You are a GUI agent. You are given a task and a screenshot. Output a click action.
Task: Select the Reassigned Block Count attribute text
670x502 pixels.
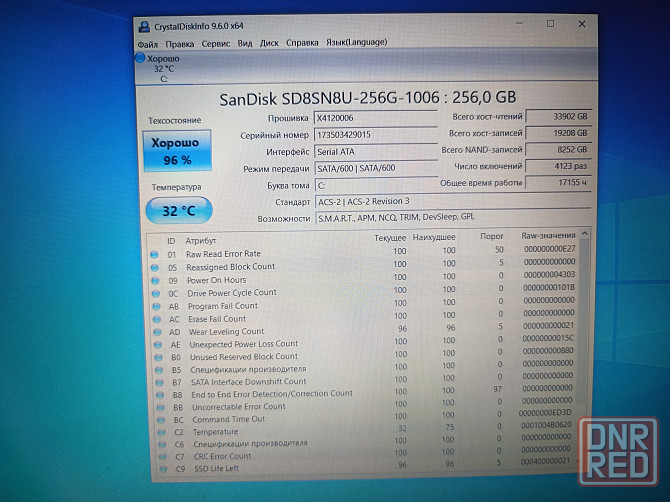(x=230, y=267)
